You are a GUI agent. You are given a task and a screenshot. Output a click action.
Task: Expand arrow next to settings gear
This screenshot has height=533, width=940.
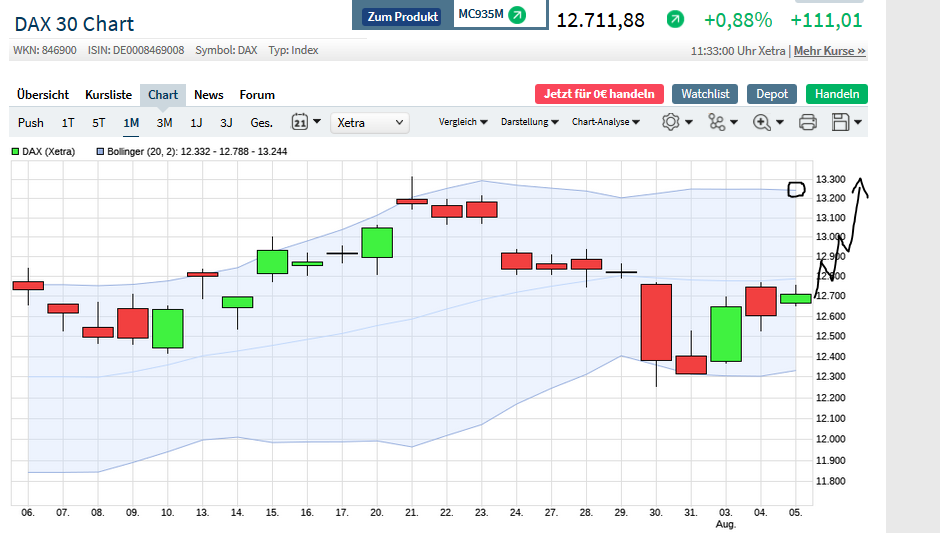click(x=689, y=122)
